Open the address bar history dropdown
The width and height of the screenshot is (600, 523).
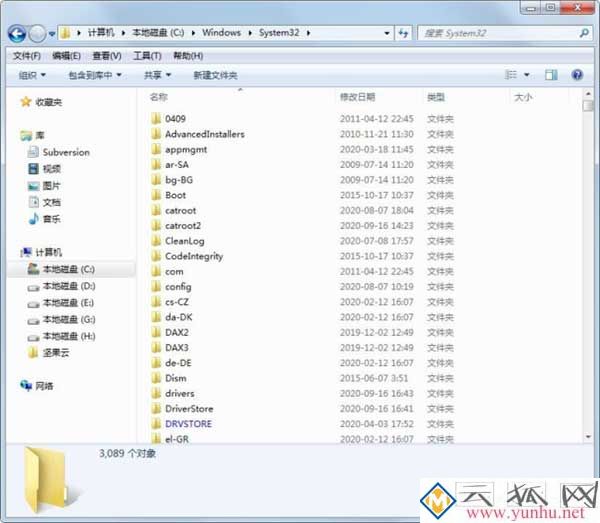coord(387,33)
